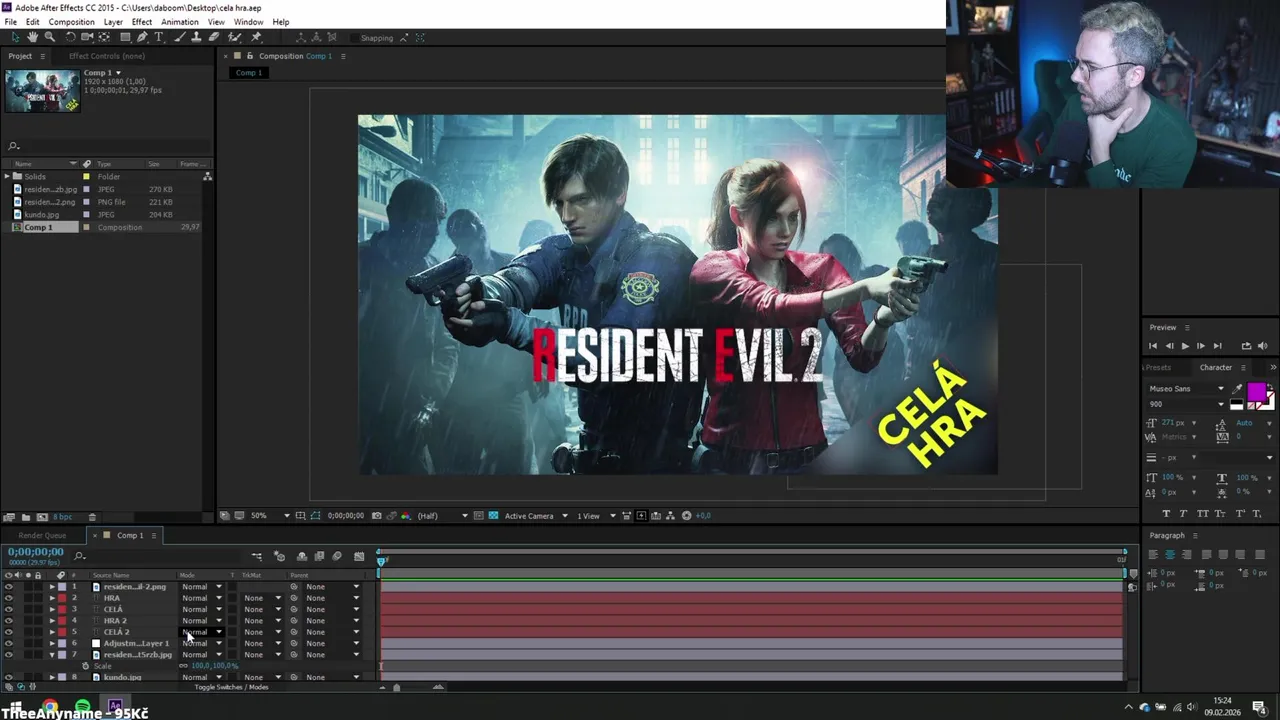The height and width of the screenshot is (720, 1280).
Task: Click the purple fill color swatch
Action: (1255, 391)
